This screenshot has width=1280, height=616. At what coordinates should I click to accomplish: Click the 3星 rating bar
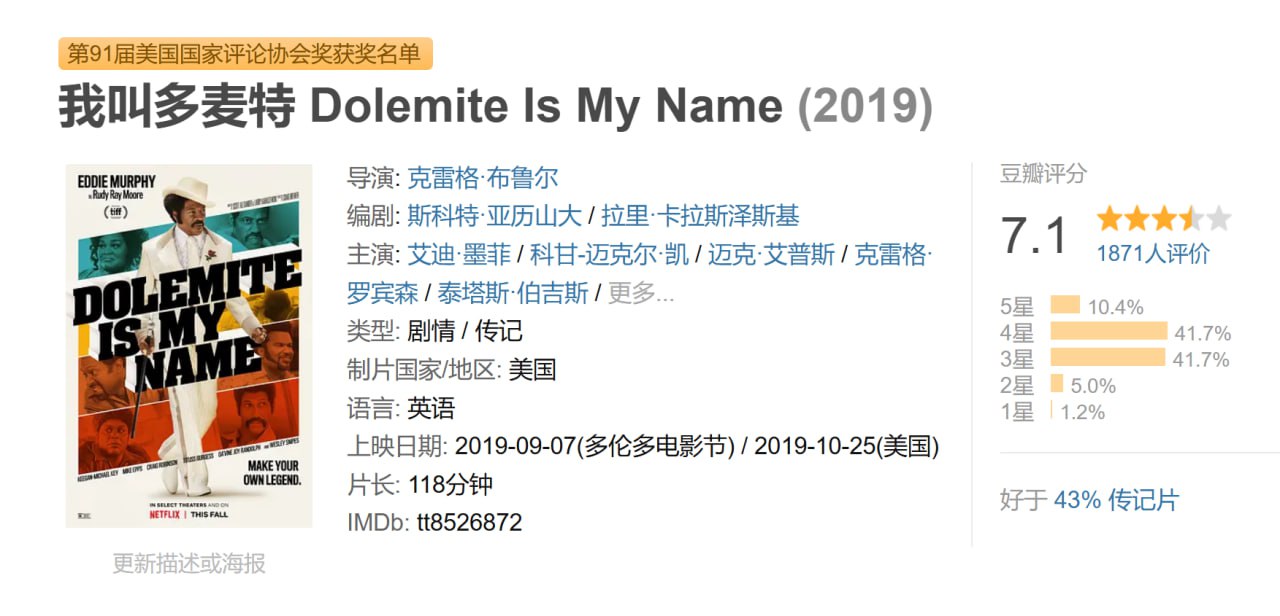(1108, 358)
